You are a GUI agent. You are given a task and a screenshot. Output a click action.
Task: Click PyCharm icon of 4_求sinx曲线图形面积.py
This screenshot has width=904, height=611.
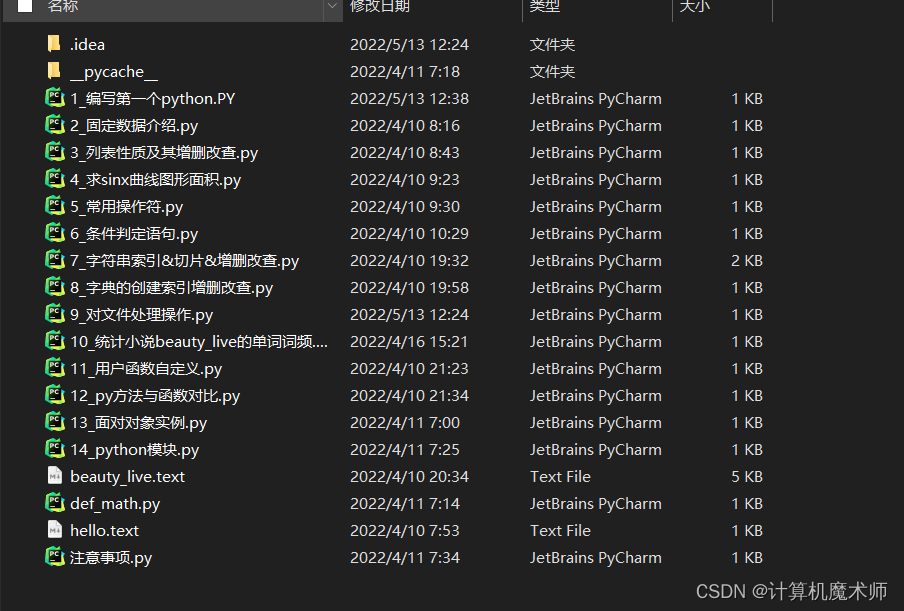55,179
